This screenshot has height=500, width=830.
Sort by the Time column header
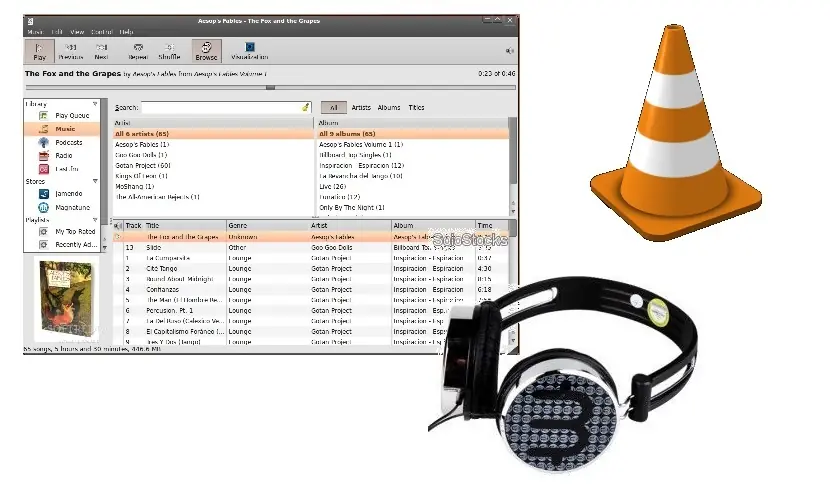(x=492, y=225)
